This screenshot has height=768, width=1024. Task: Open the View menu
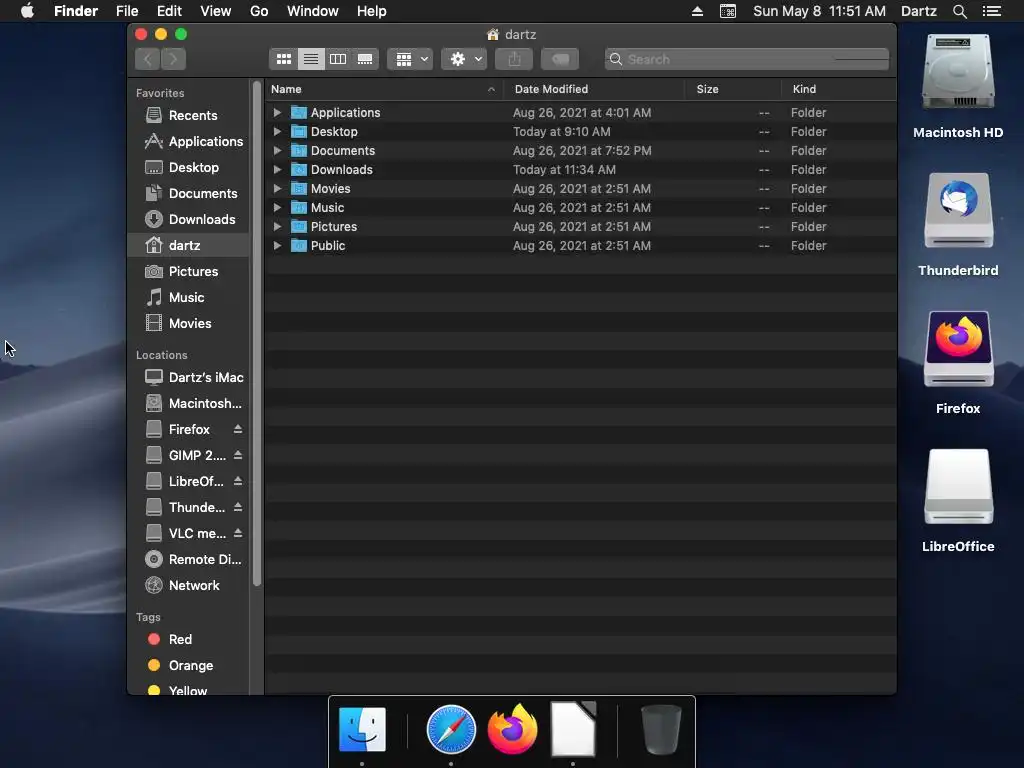[216, 11]
